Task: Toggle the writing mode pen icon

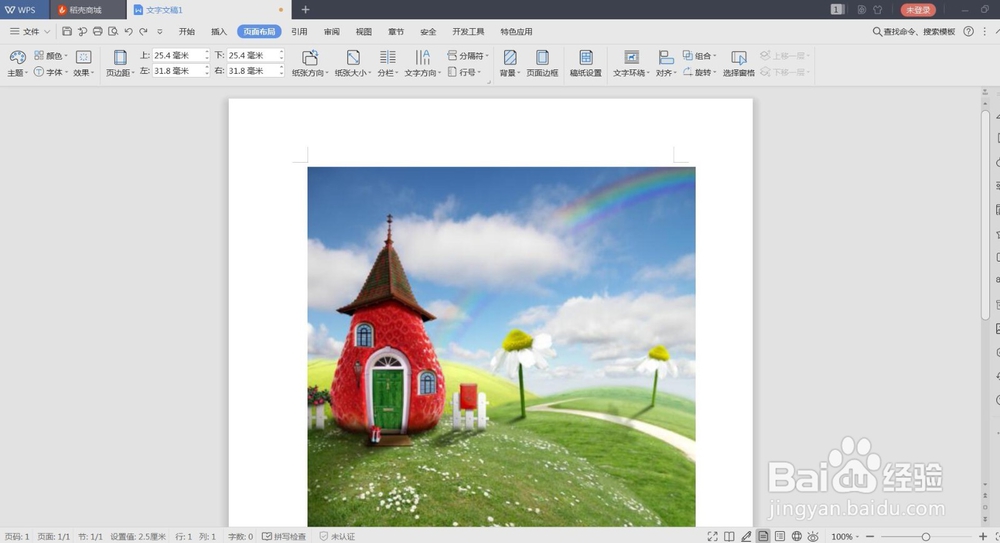Action: click(746, 537)
